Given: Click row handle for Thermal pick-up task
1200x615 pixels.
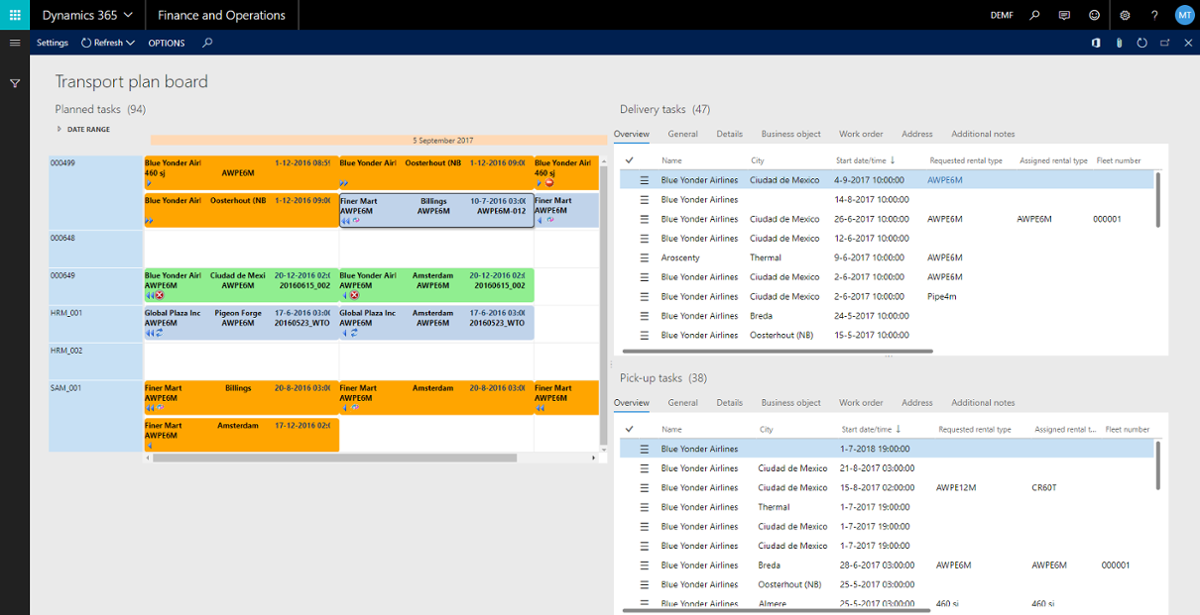Looking at the screenshot, I should click(644, 507).
